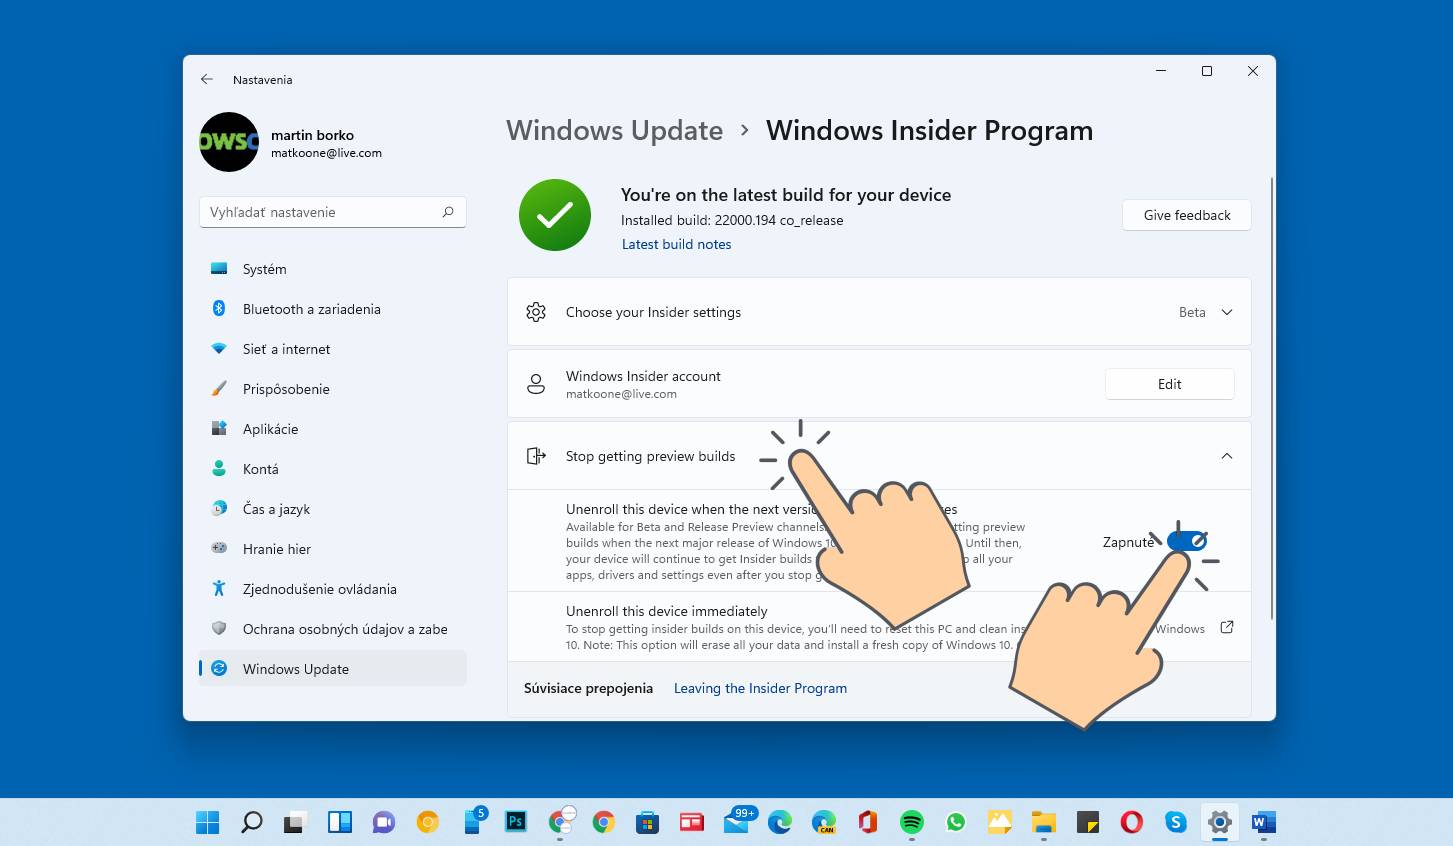Viewport: 1453px width, 846px height.
Task: Open Photos app from taskbar
Action: pos(1000,822)
